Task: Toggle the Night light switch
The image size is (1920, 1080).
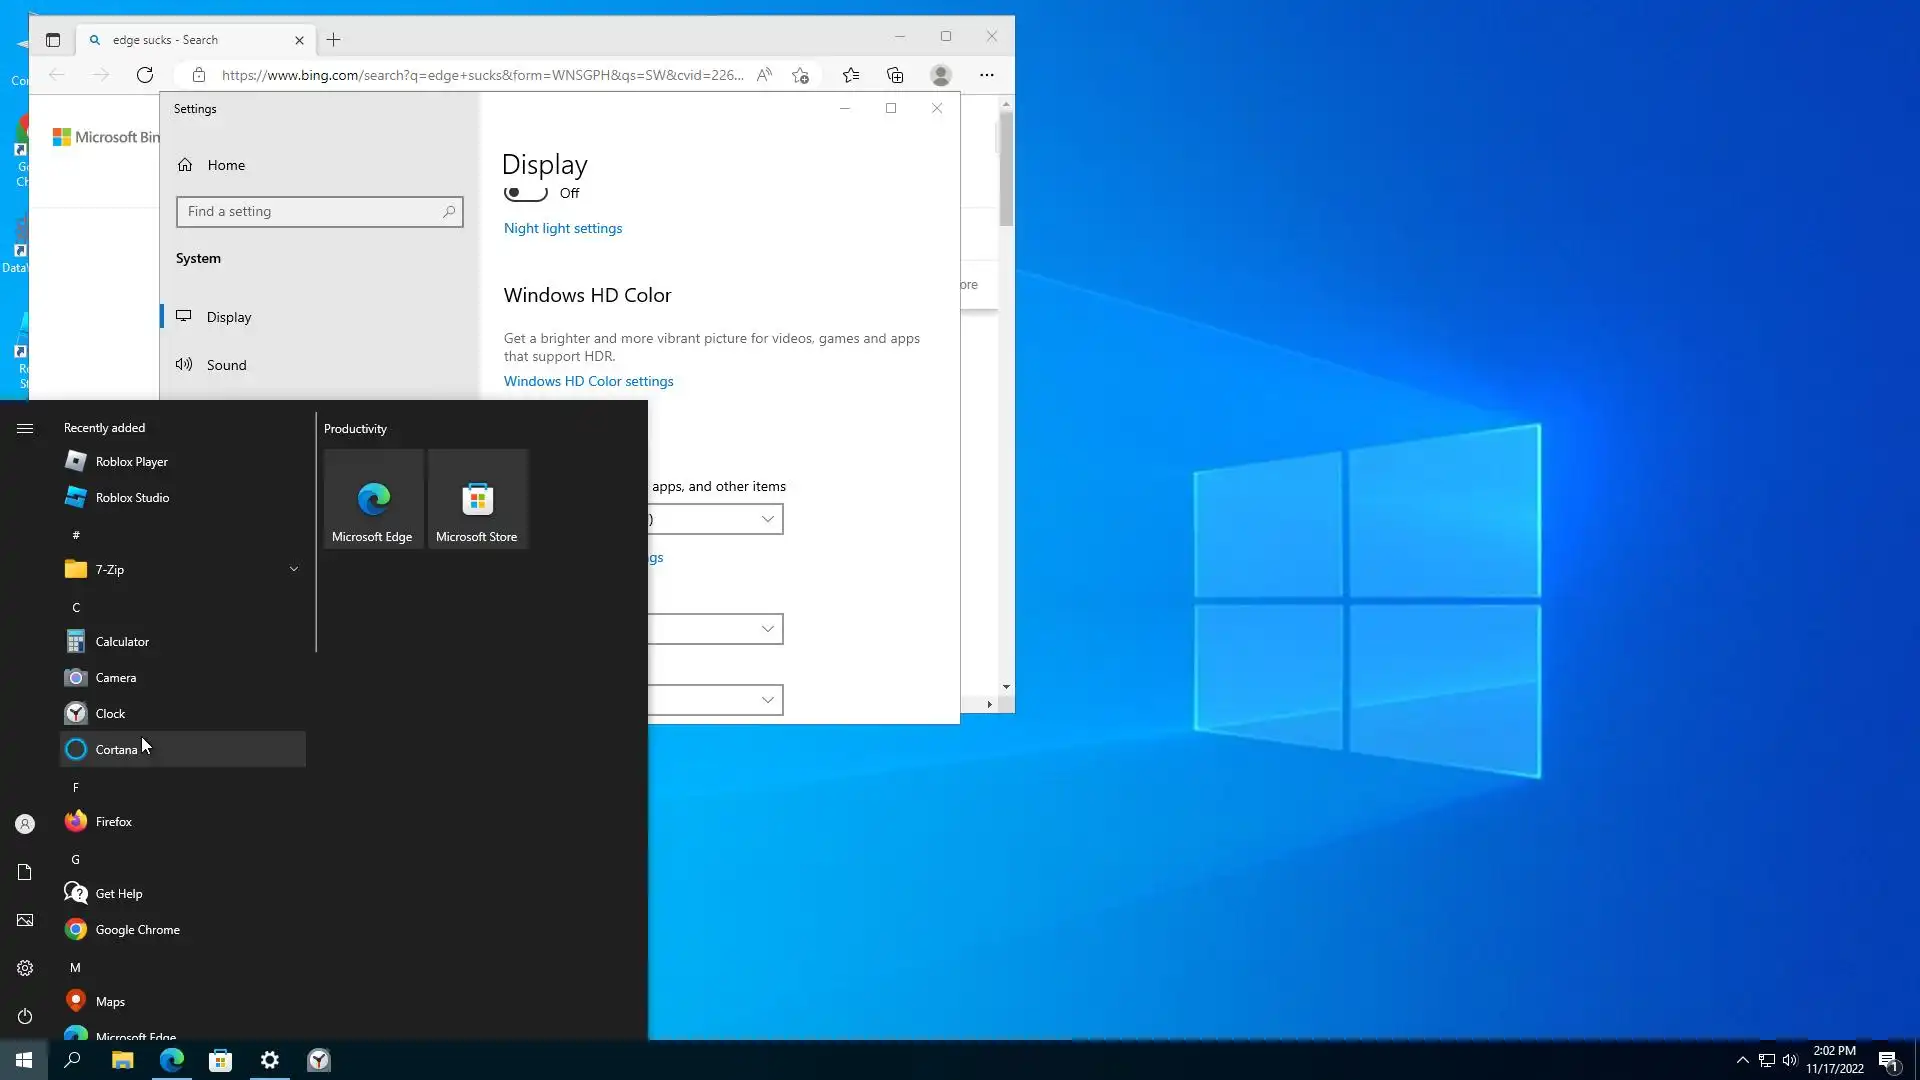Action: (525, 193)
